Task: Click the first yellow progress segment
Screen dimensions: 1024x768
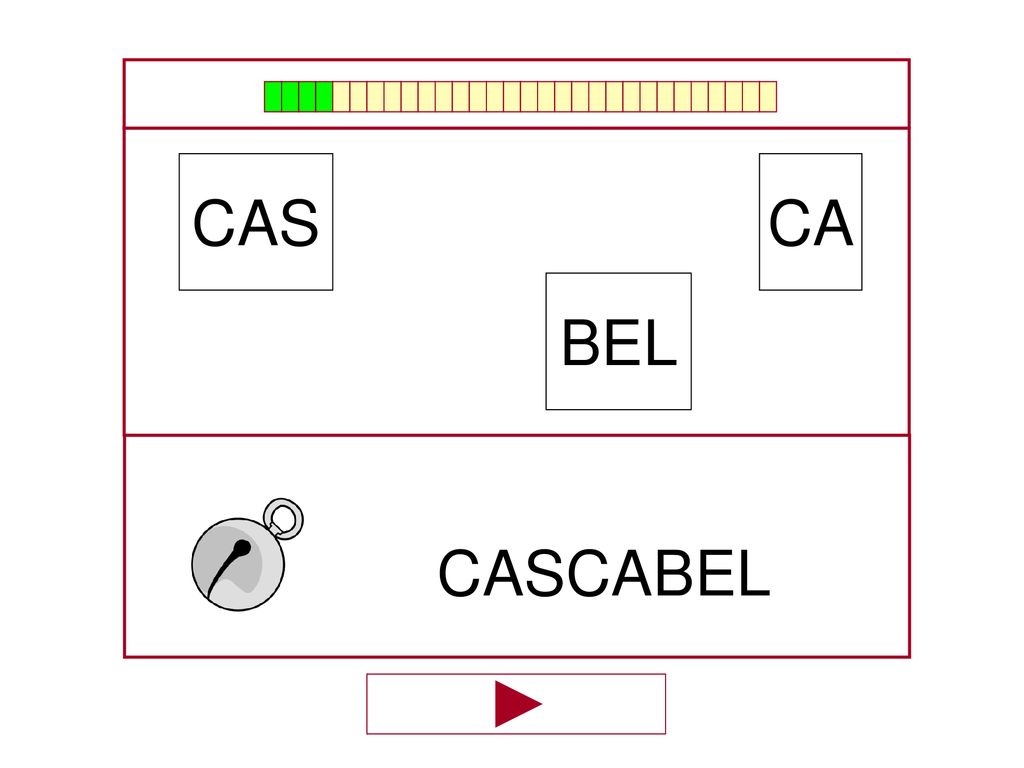Action: point(341,97)
